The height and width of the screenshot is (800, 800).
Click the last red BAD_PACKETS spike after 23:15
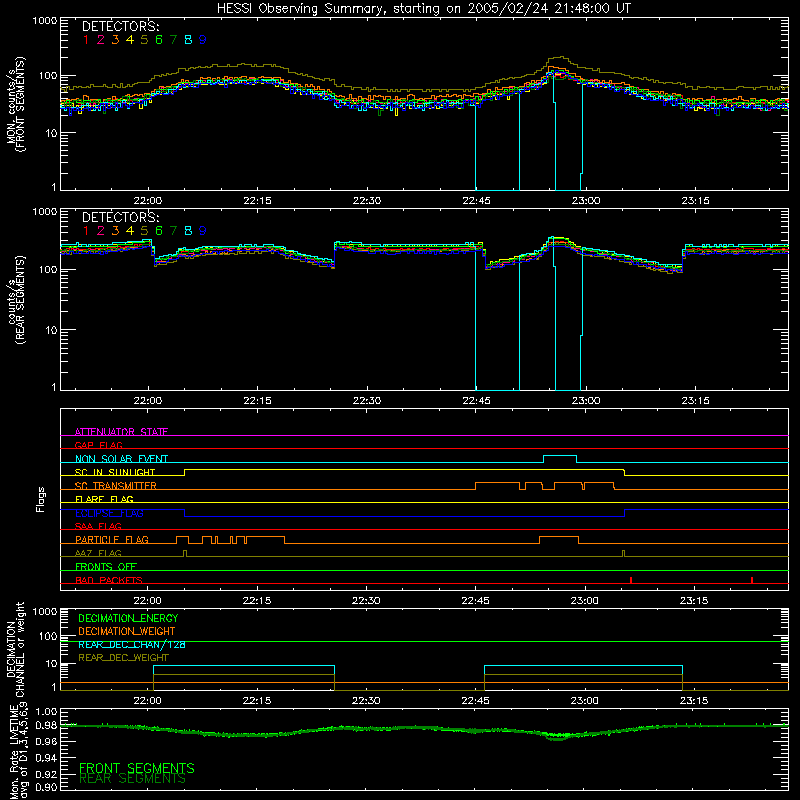[752, 580]
